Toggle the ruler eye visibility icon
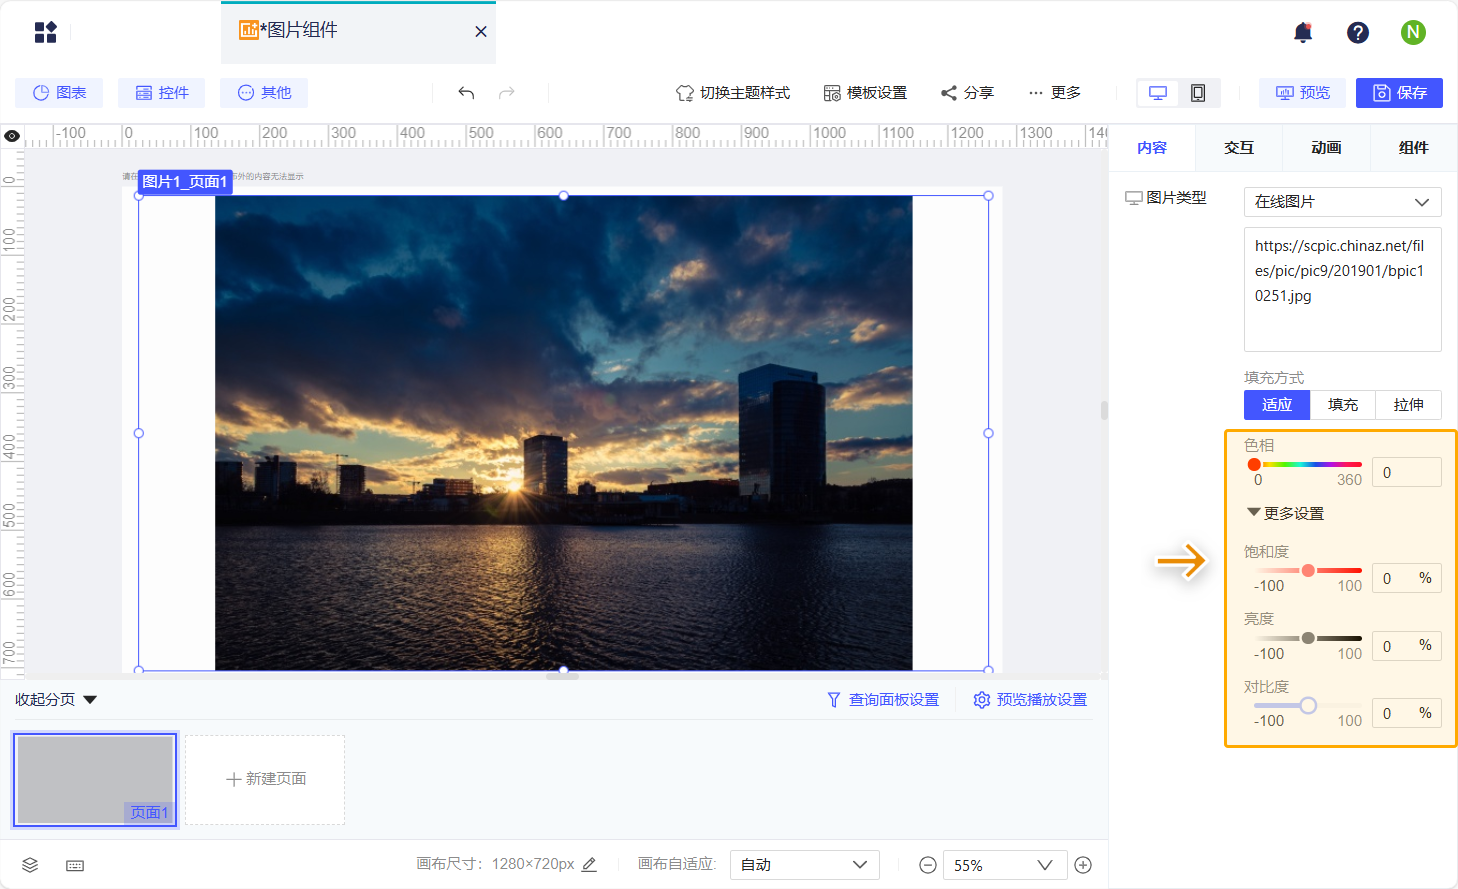Viewport: 1458px width, 889px height. (x=12, y=136)
